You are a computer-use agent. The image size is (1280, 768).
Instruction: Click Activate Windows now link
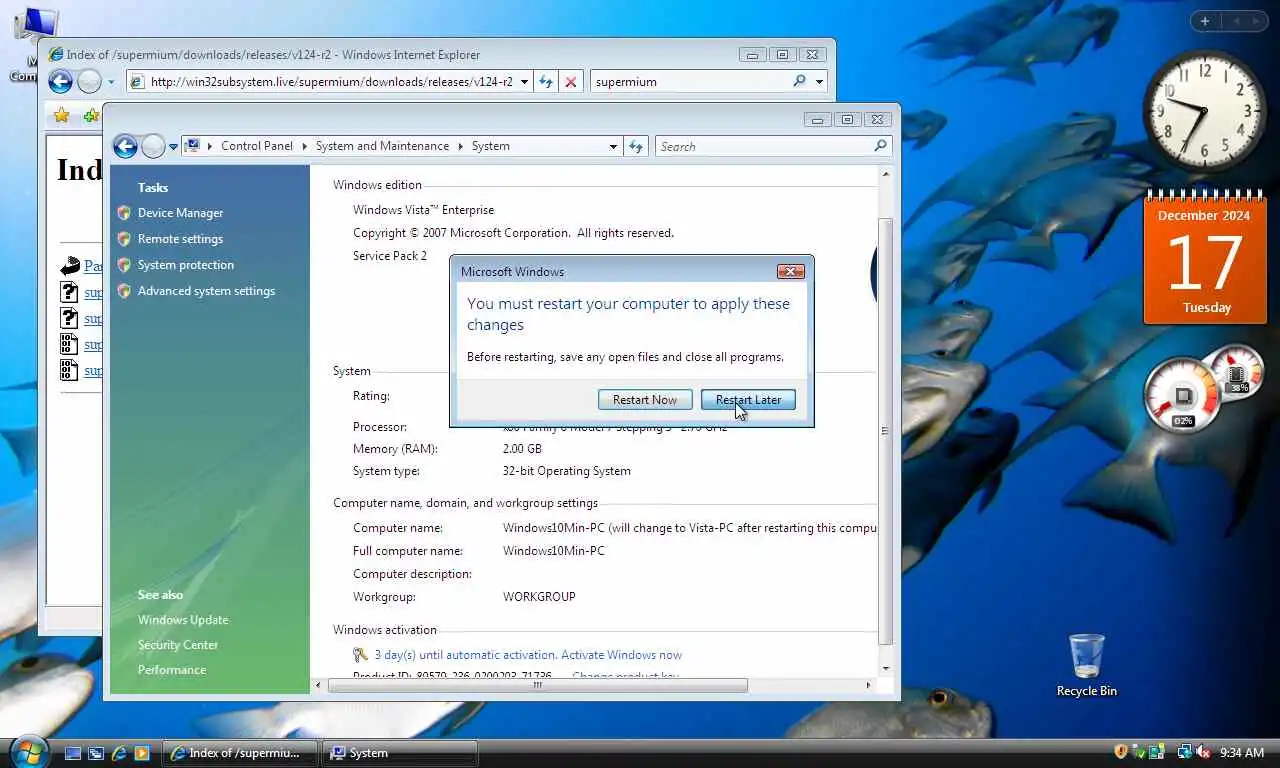click(621, 655)
